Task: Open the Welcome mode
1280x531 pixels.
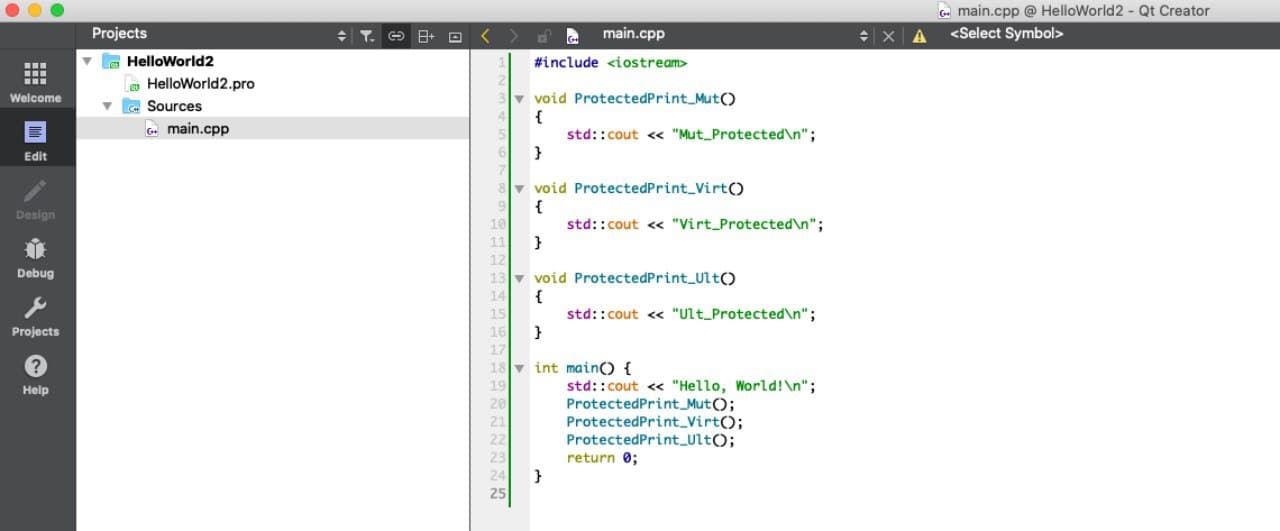Action: point(36,82)
